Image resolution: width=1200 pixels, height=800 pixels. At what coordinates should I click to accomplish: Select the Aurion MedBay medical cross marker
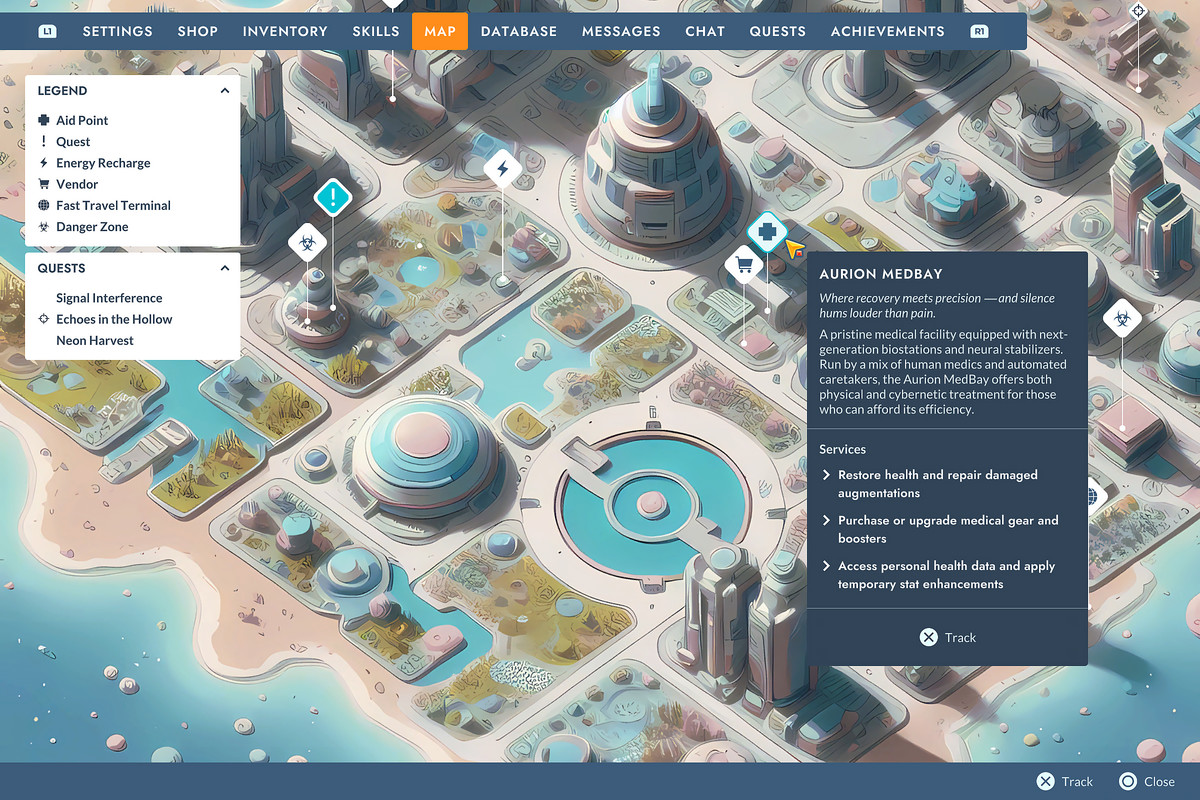click(x=766, y=231)
